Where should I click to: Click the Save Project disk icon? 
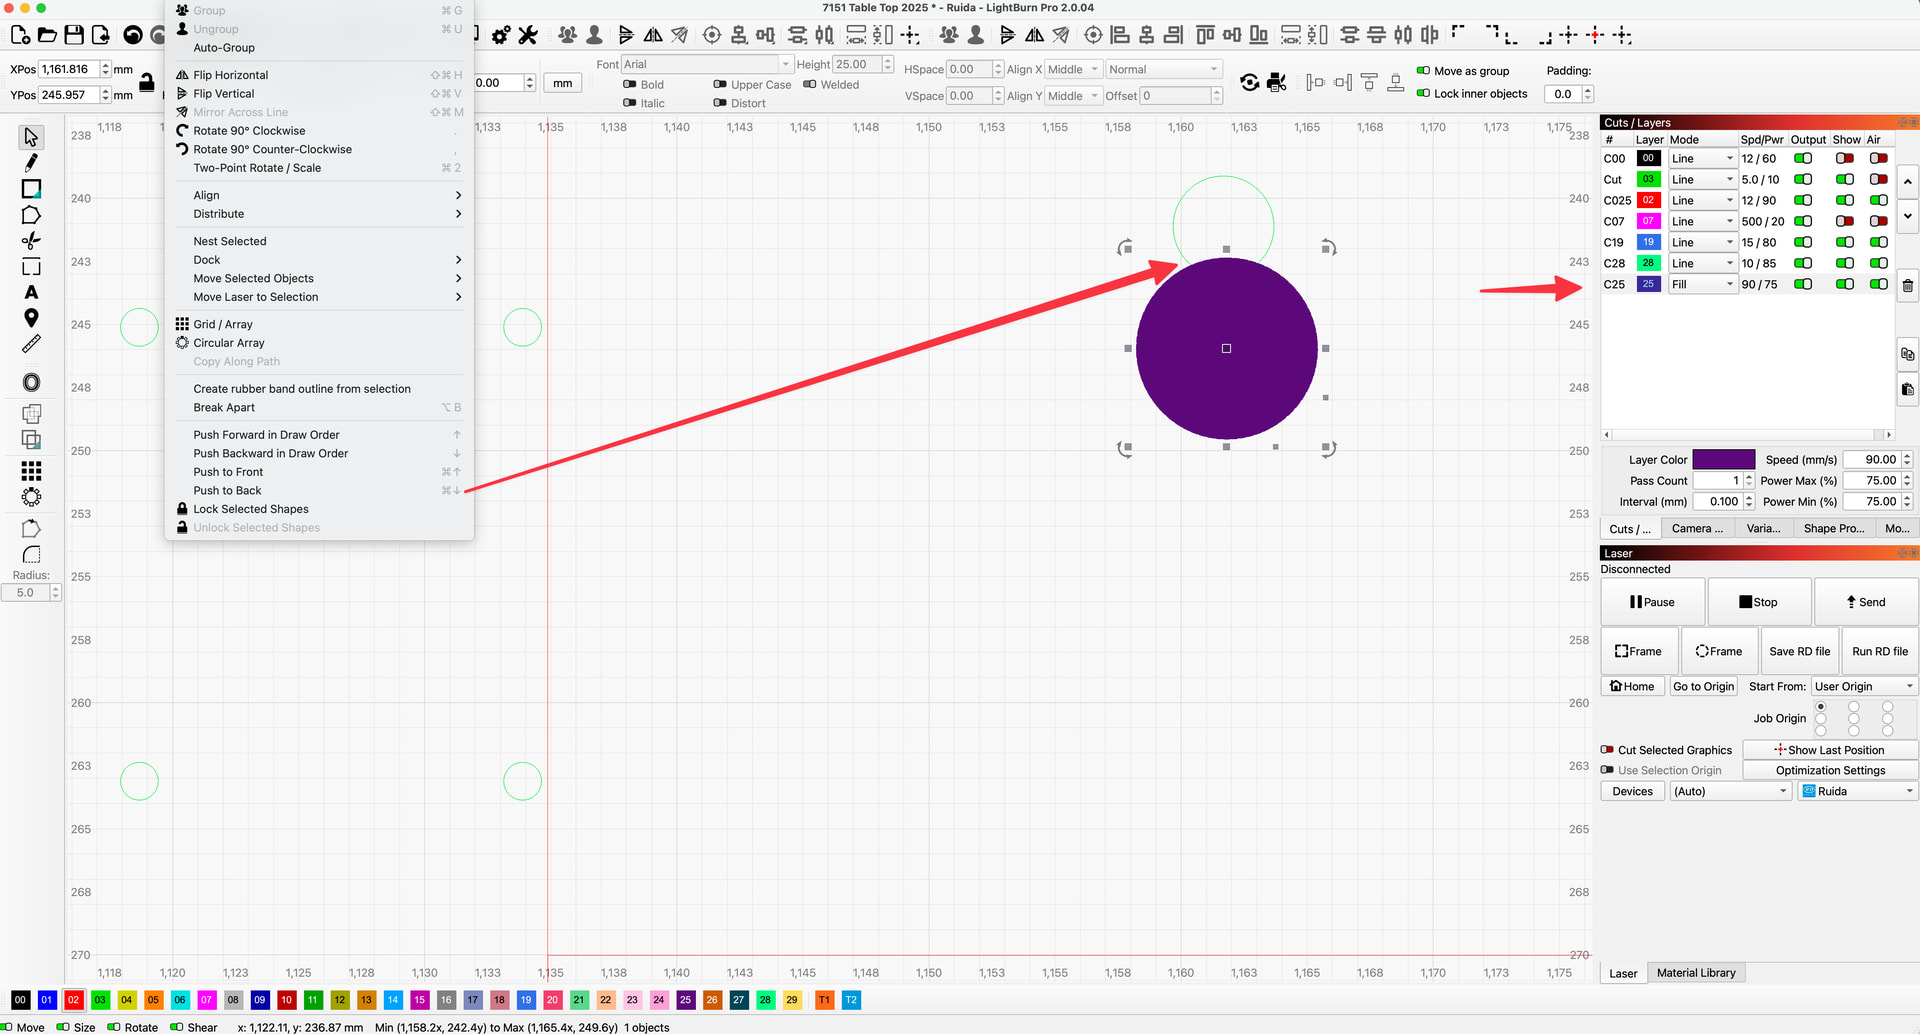point(74,35)
